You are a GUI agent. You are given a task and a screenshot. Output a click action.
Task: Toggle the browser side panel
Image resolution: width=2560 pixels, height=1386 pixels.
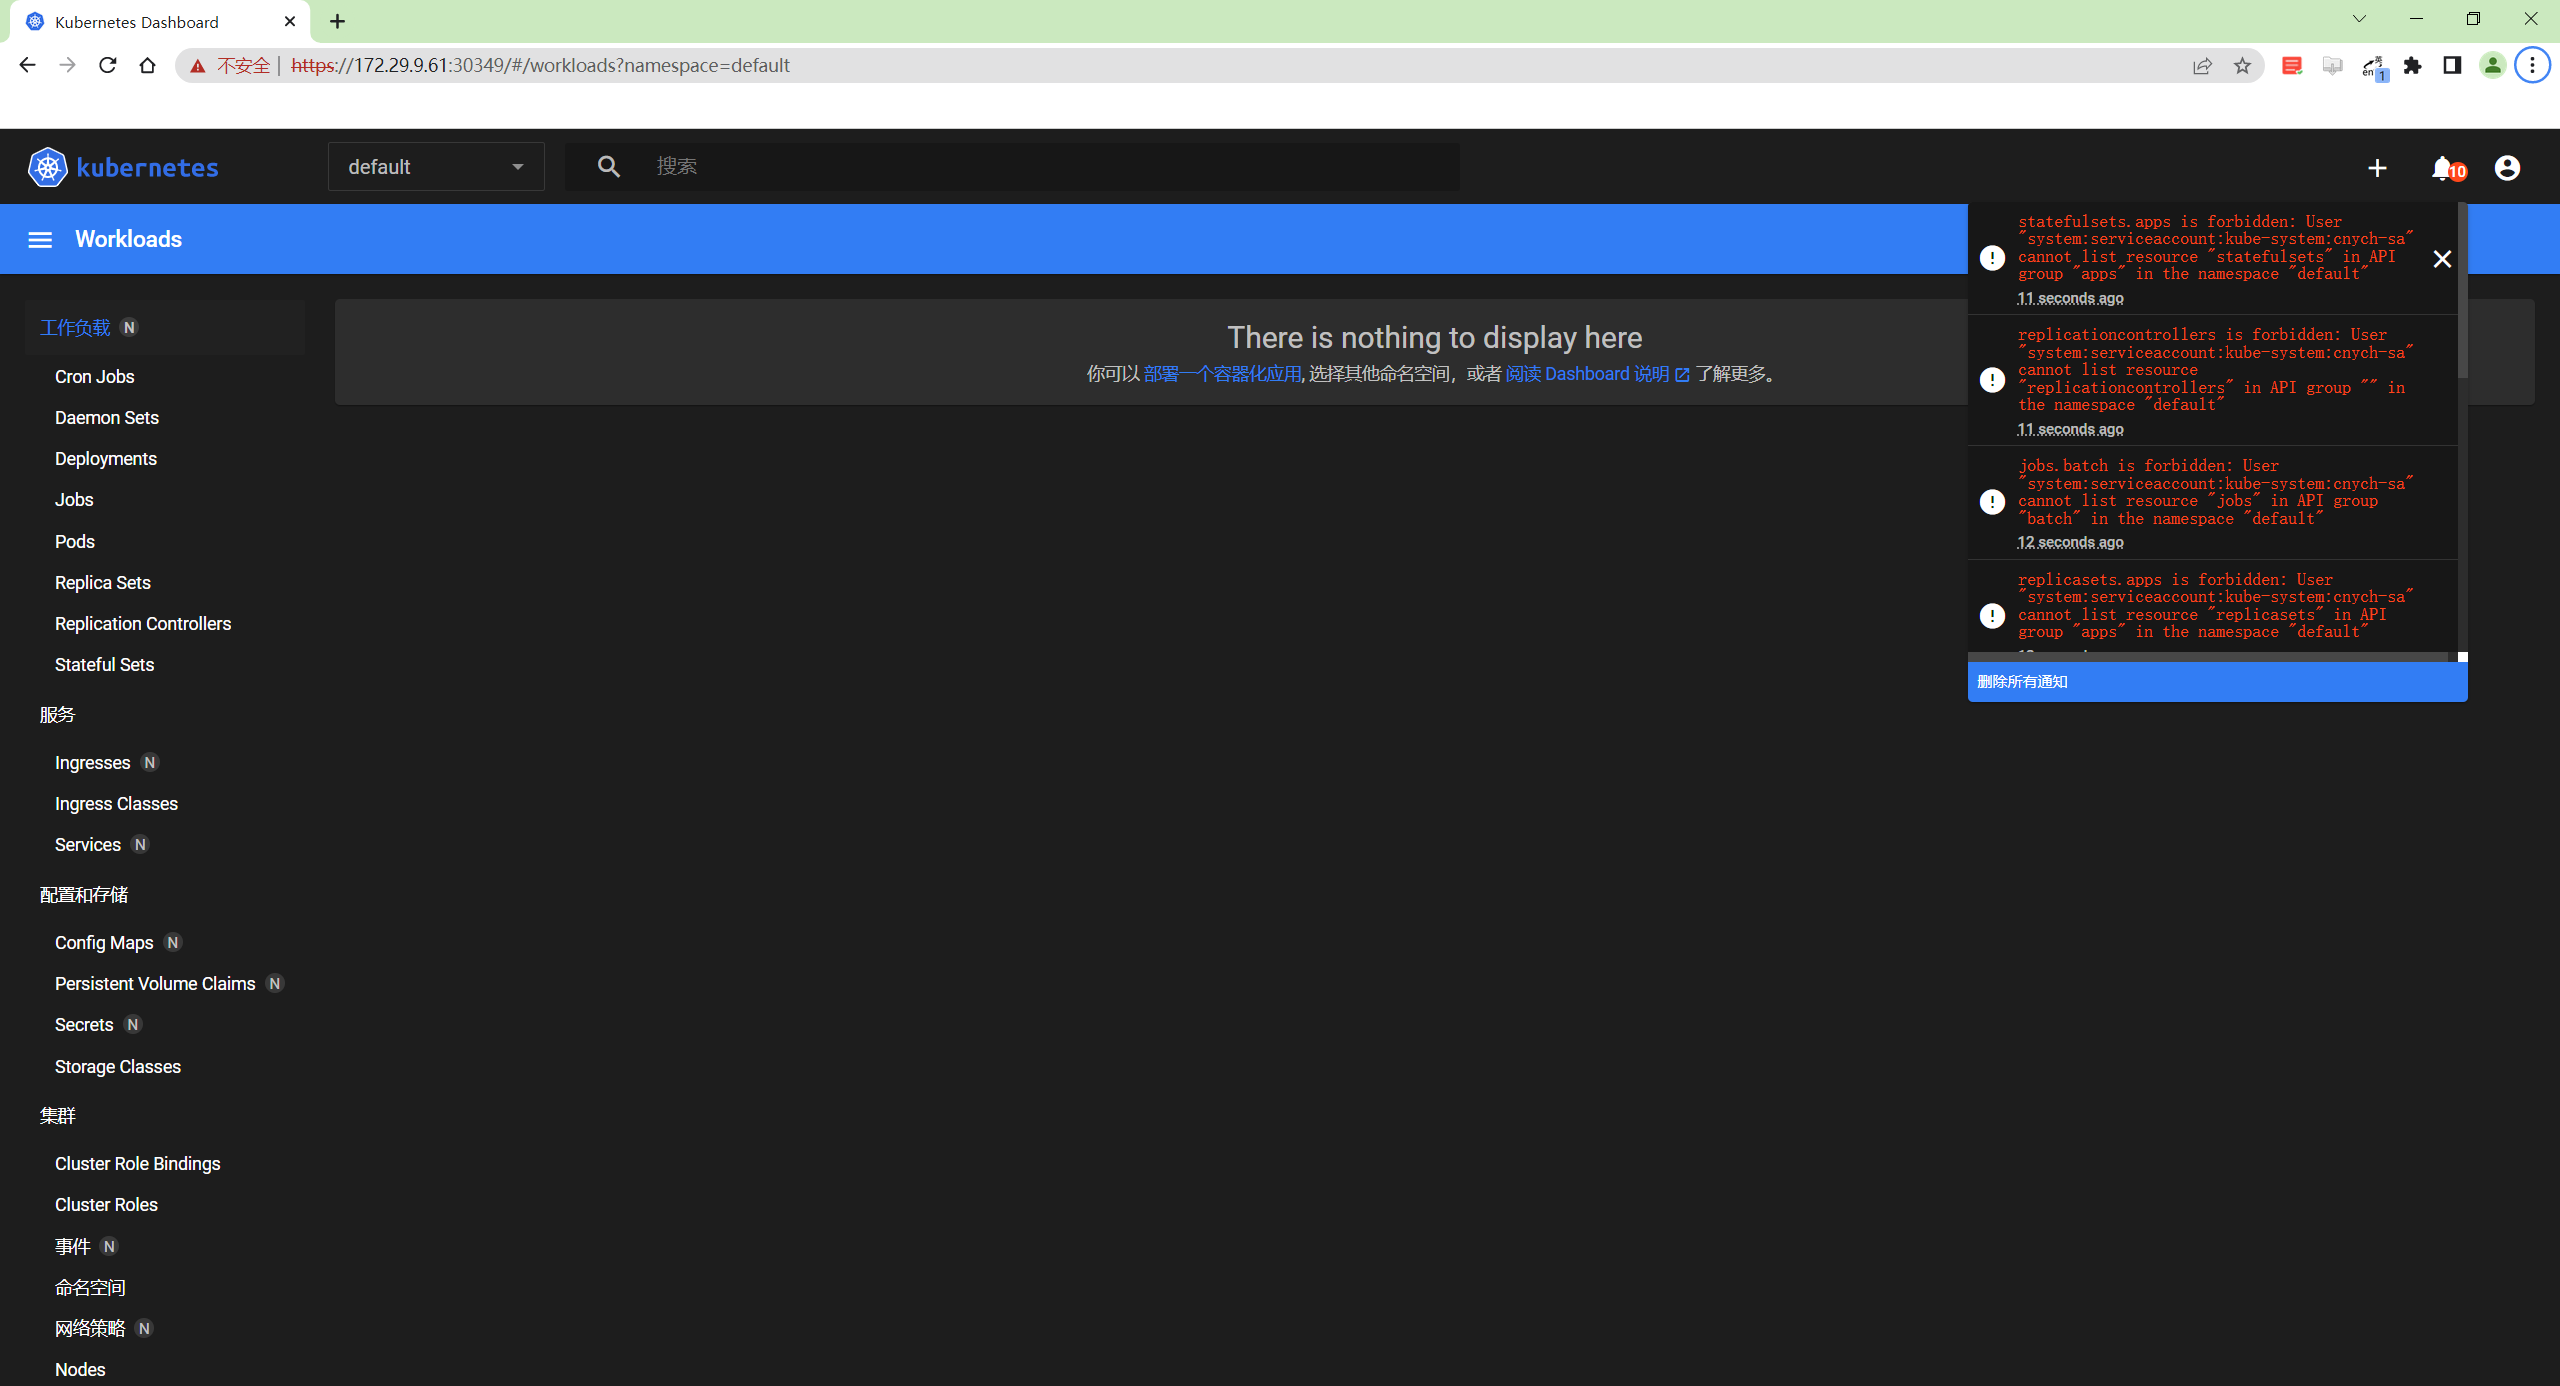coord(2452,66)
